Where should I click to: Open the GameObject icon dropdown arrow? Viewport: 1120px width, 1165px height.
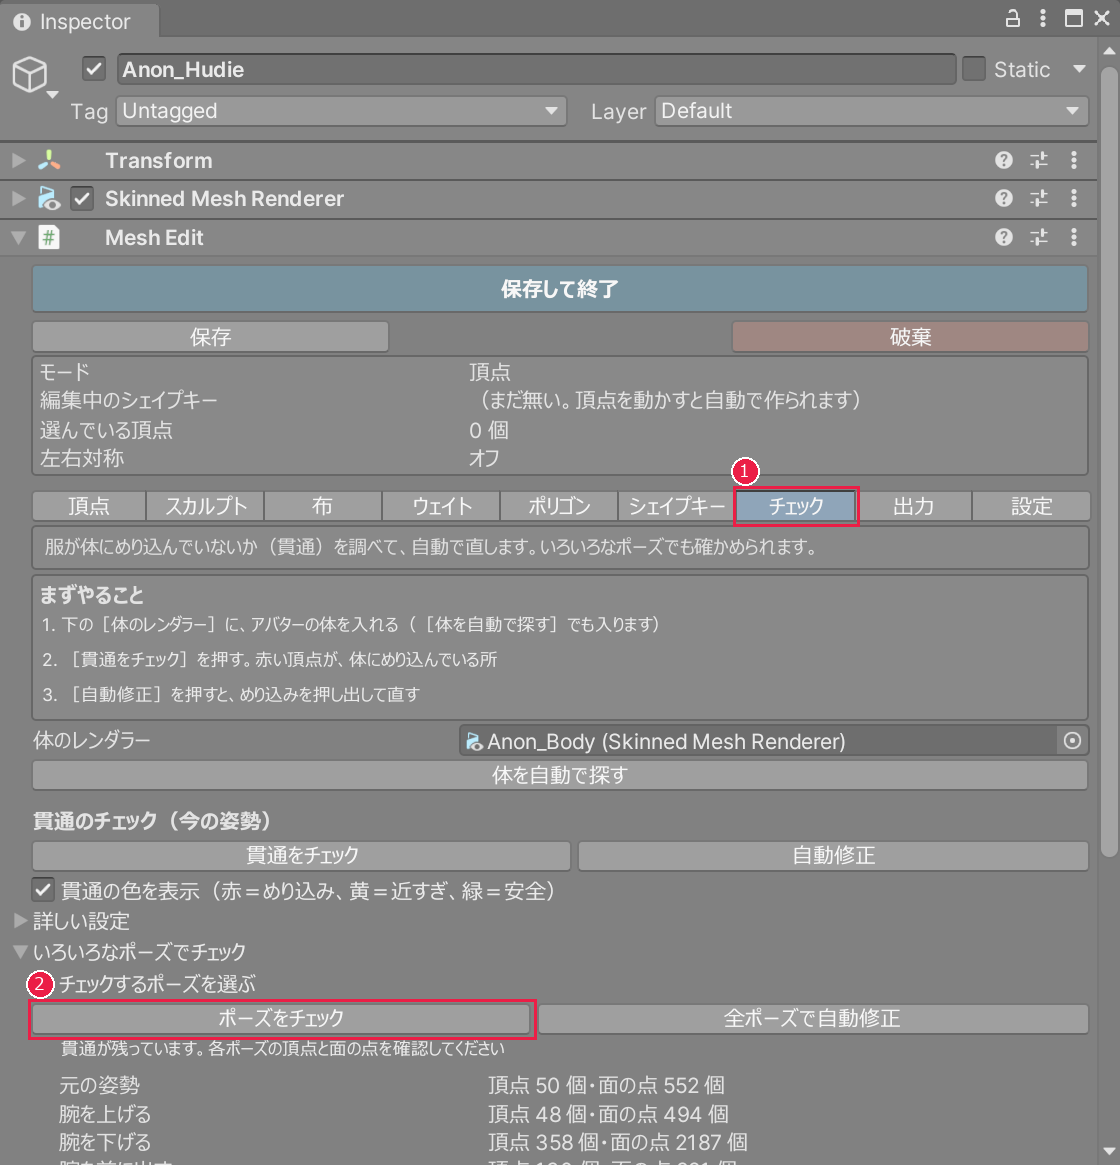(x=53, y=94)
